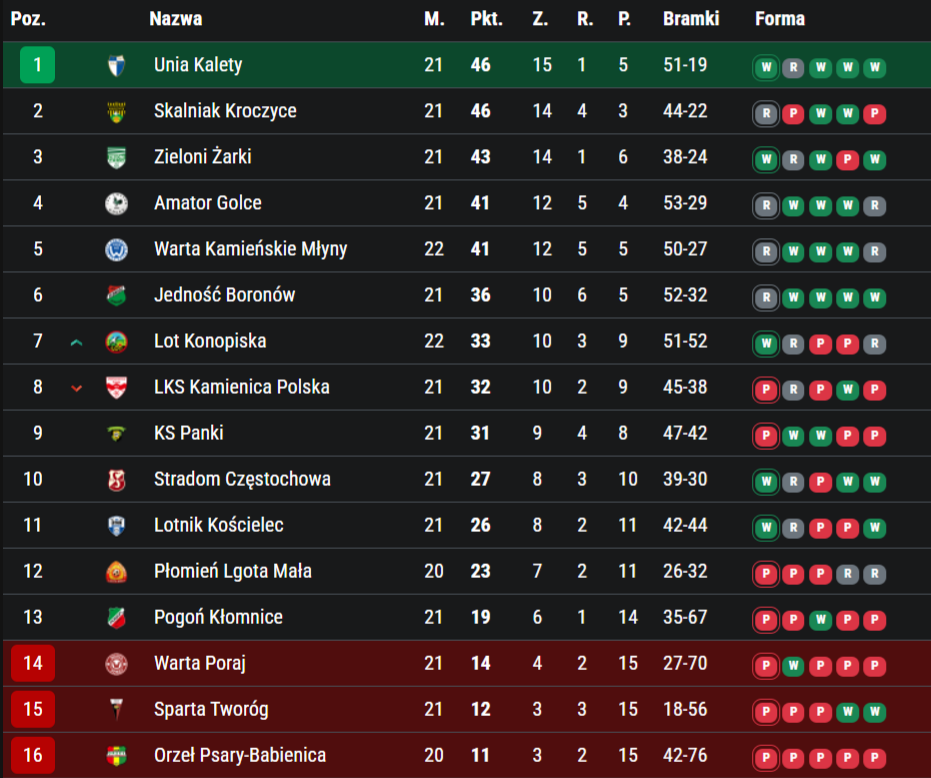The height and width of the screenshot is (778, 931).
Task: Click the Skalniak Kroczyce team logo
Action: click(117, 111)
